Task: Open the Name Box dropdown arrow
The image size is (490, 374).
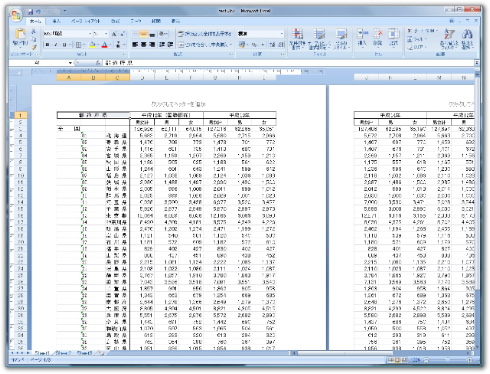Action: 70,63
